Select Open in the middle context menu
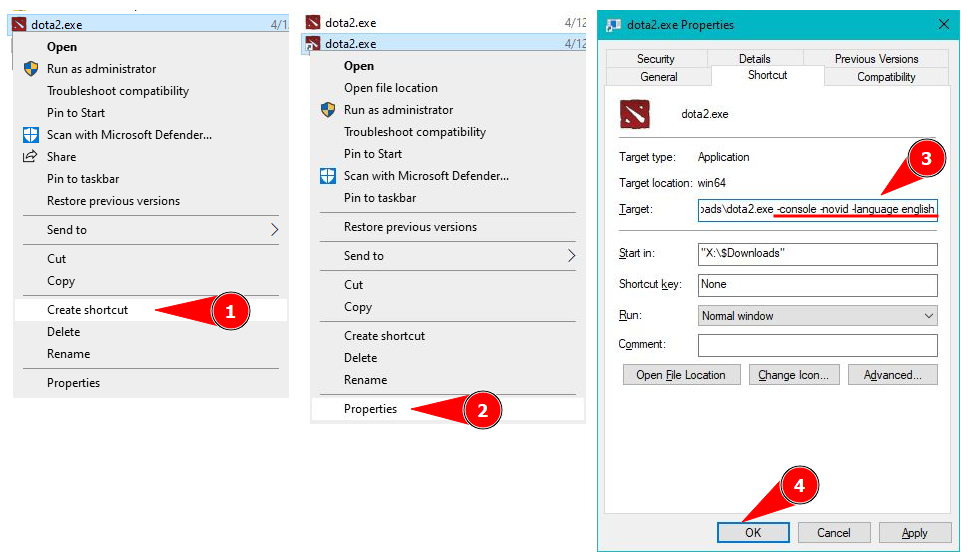Screen dimensions: 968x559 [x=359, y=66]
